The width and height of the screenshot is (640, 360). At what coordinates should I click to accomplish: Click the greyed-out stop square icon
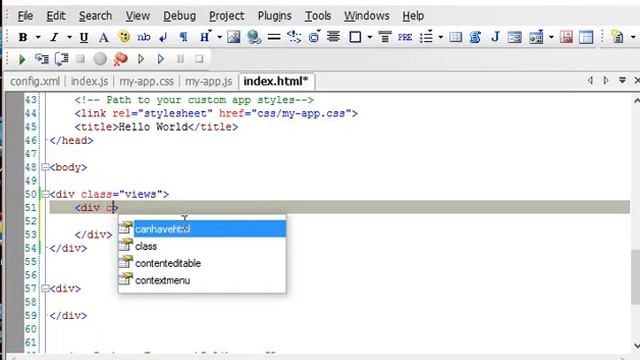[x=80, y=59]
